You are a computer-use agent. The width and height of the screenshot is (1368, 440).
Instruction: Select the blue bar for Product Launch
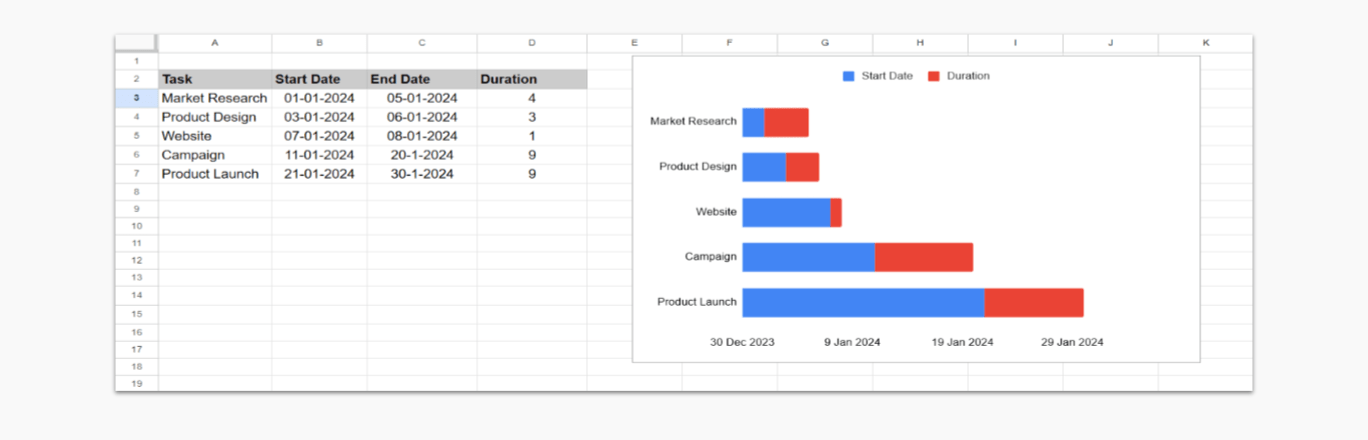(x=862, y=302)
